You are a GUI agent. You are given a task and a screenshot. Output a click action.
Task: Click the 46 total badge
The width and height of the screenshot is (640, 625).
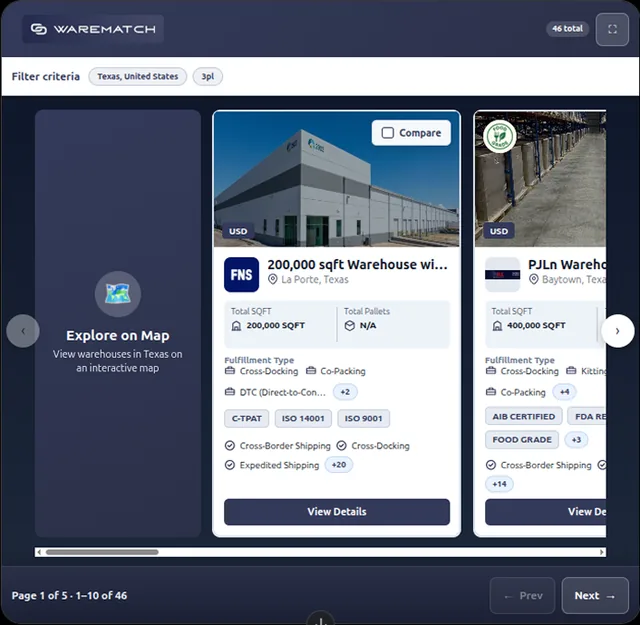click(567, 29)
